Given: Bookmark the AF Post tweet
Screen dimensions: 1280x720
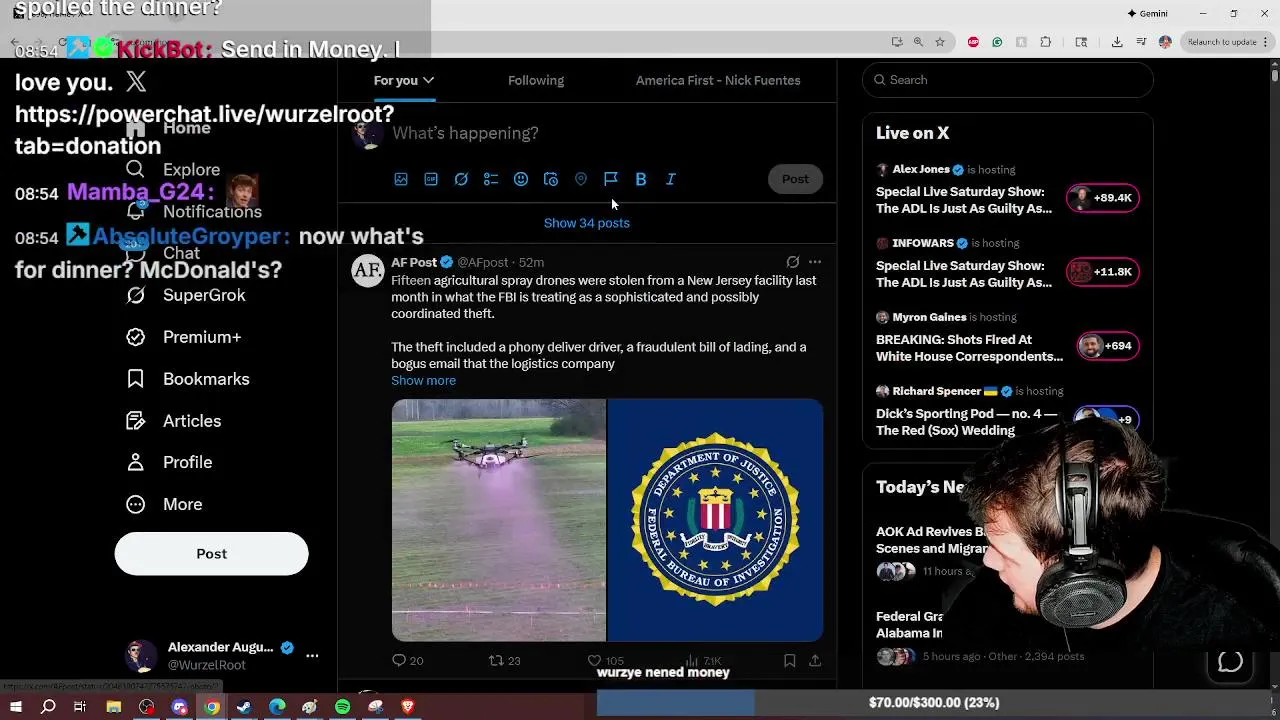Looking at the screenshot, I should (789, 660).
